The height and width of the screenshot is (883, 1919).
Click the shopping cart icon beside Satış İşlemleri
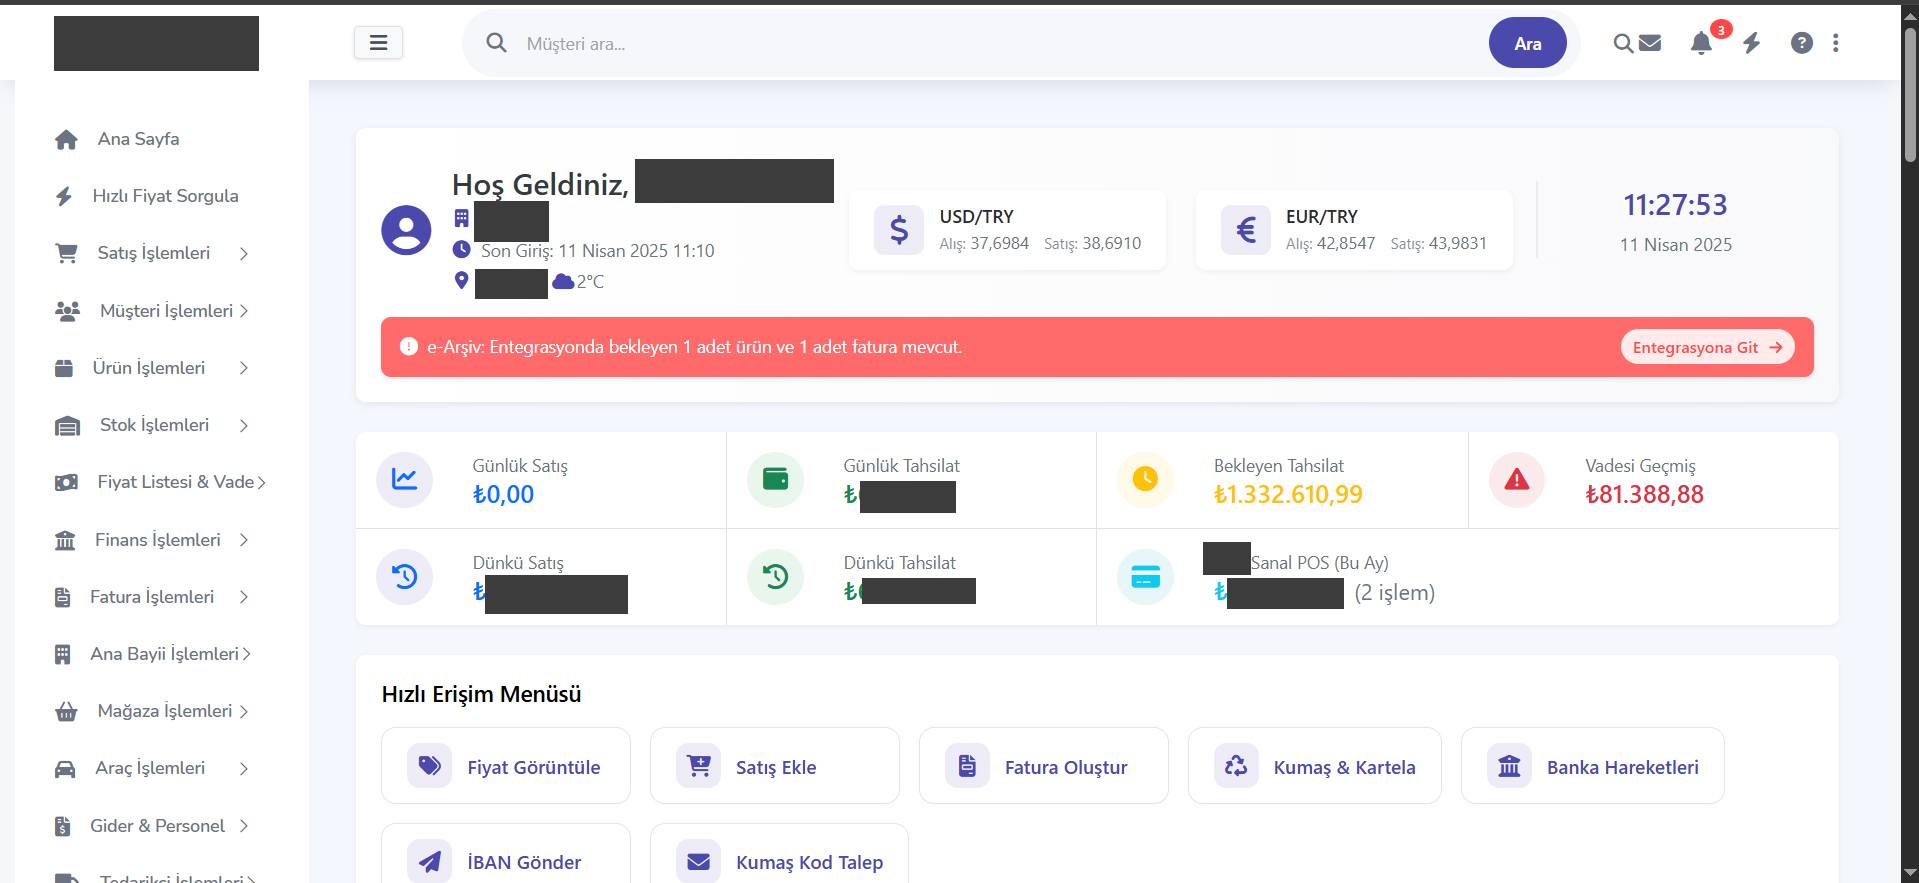click(66, 253)
